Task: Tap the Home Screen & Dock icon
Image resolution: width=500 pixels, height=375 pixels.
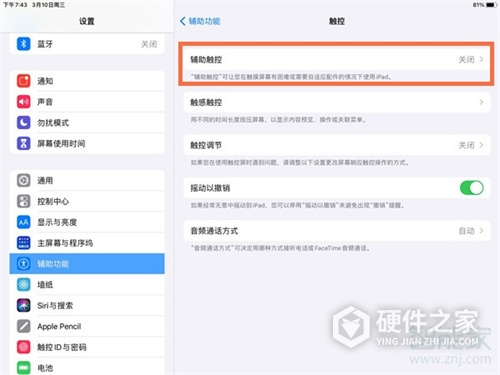Action: [x=23, y=243]
